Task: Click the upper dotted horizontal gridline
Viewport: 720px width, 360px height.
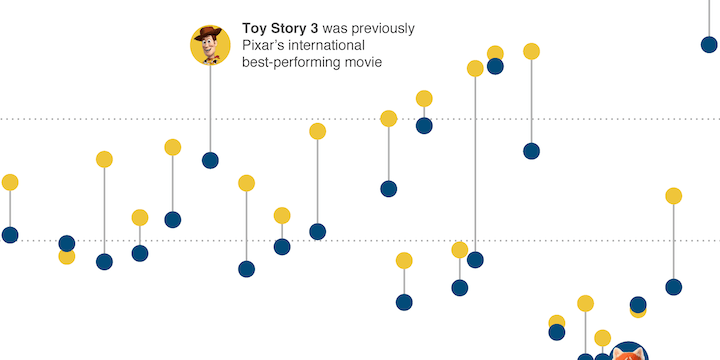Action: pos(360,119)
